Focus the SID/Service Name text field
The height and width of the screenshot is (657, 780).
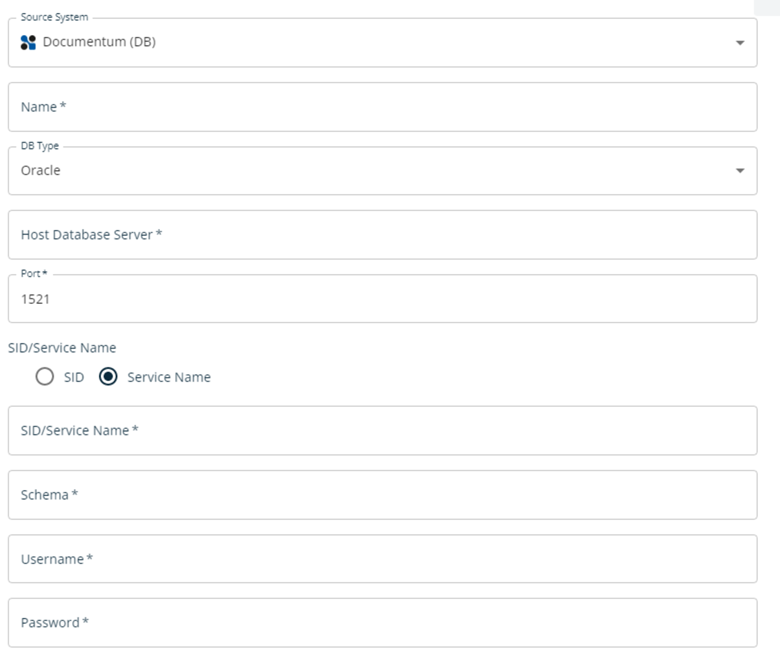(x=382, y=431)
